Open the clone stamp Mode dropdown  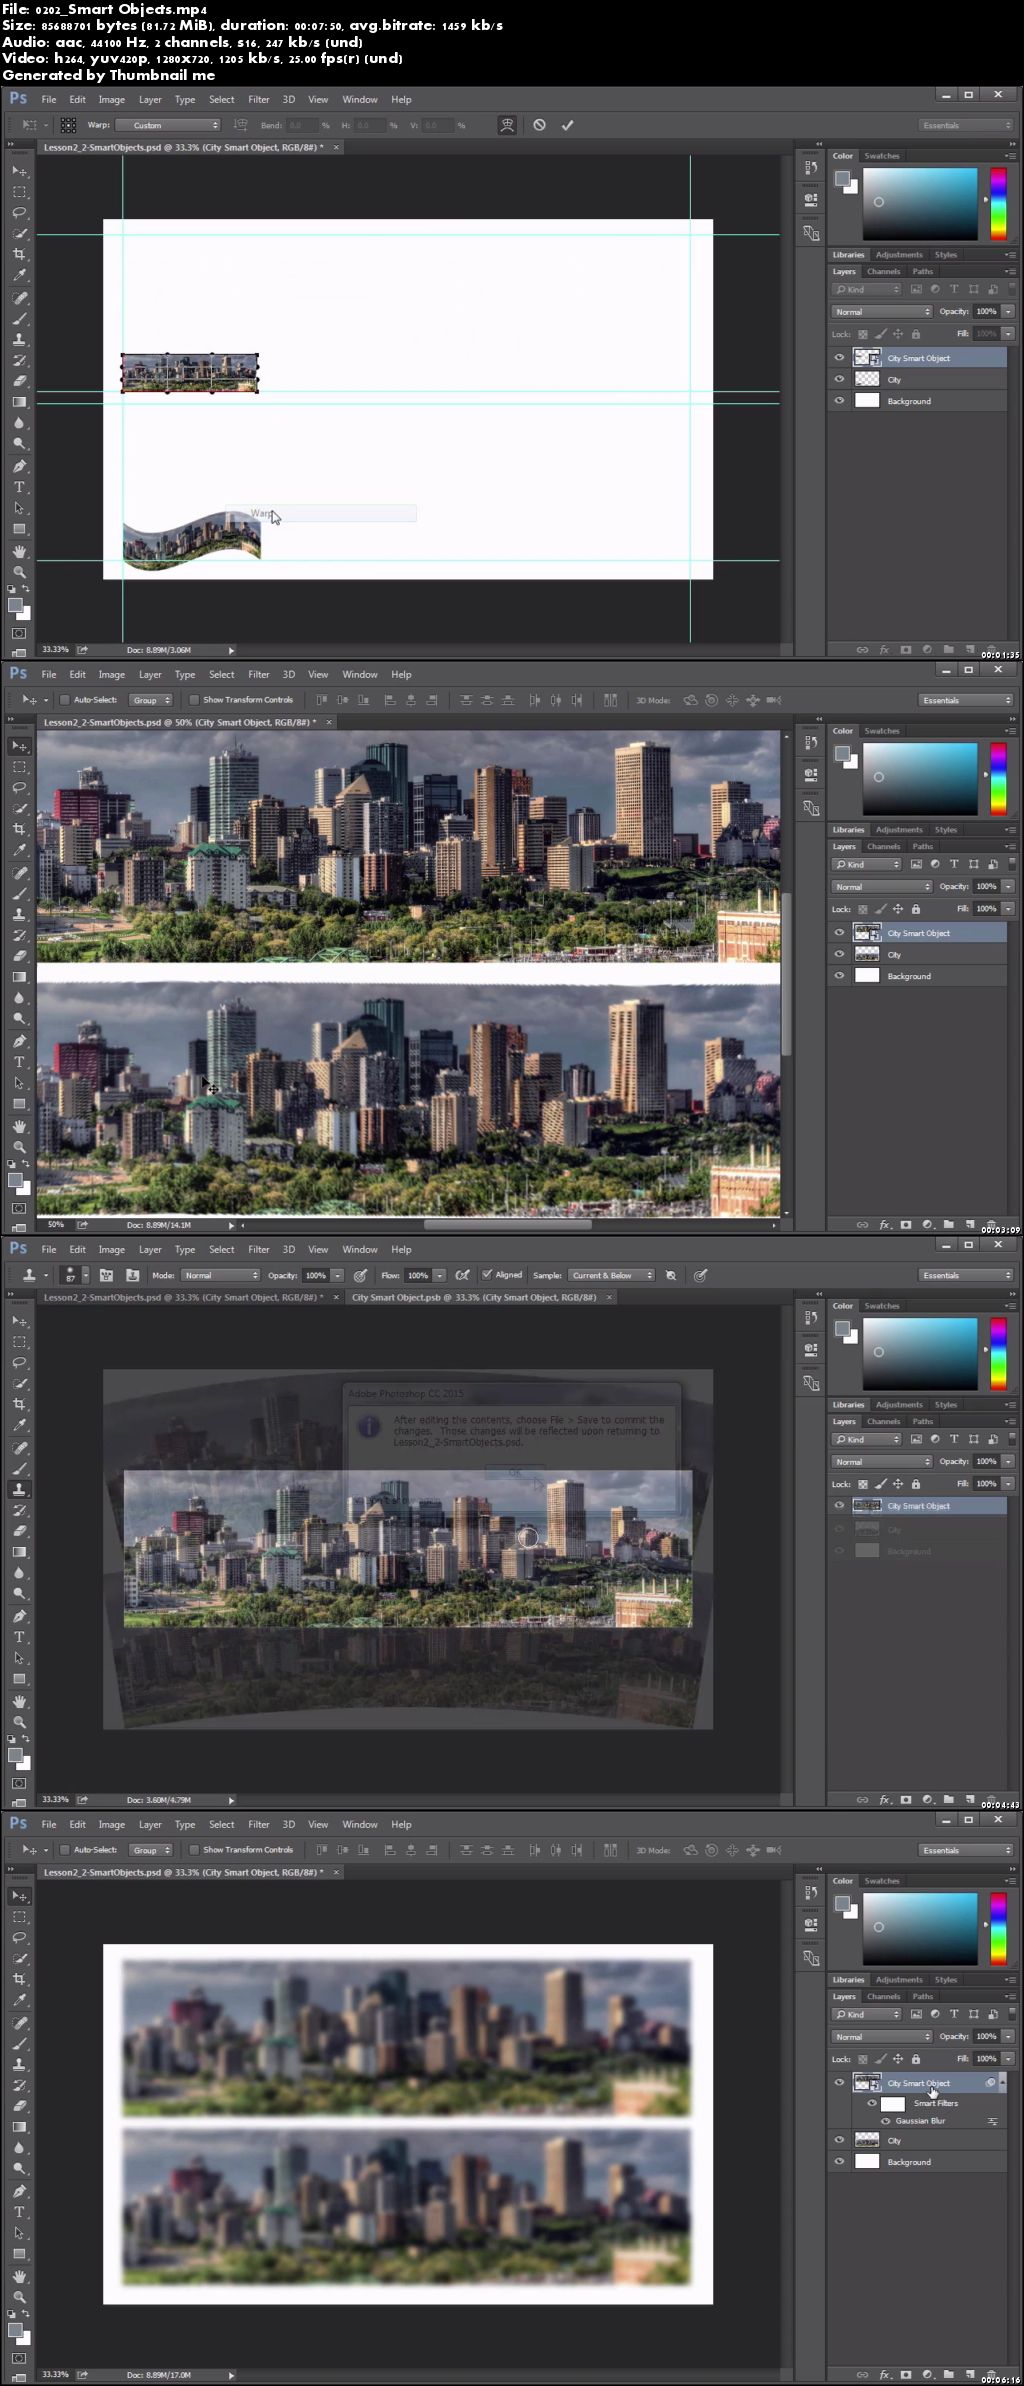click(x=220, y=1275)
